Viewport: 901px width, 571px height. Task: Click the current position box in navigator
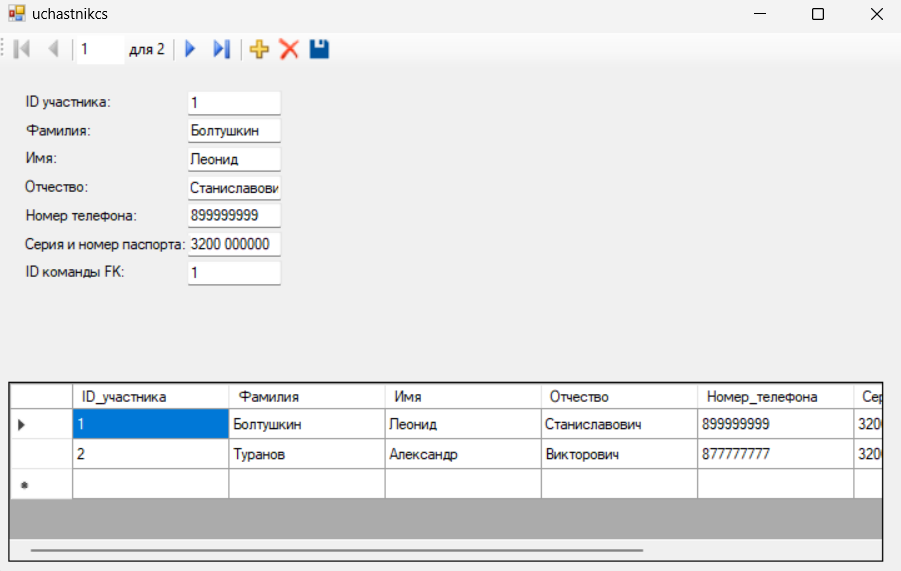[x=100, y=49]
